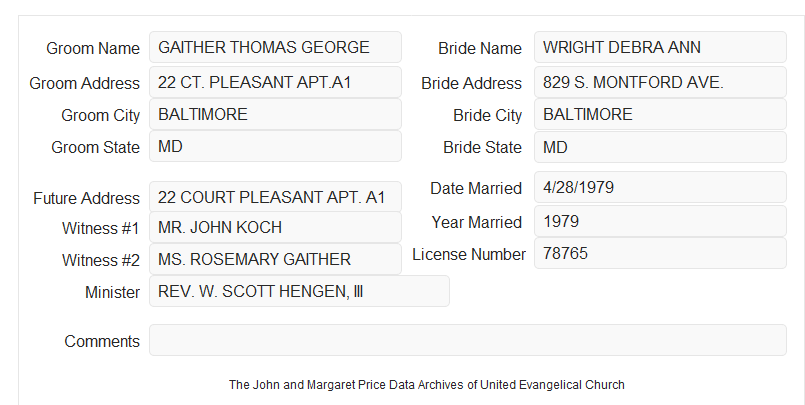This screenshot has width=805, height=405.
Task: Click the Price Data Archives footer text
Action: coord(427,385)
